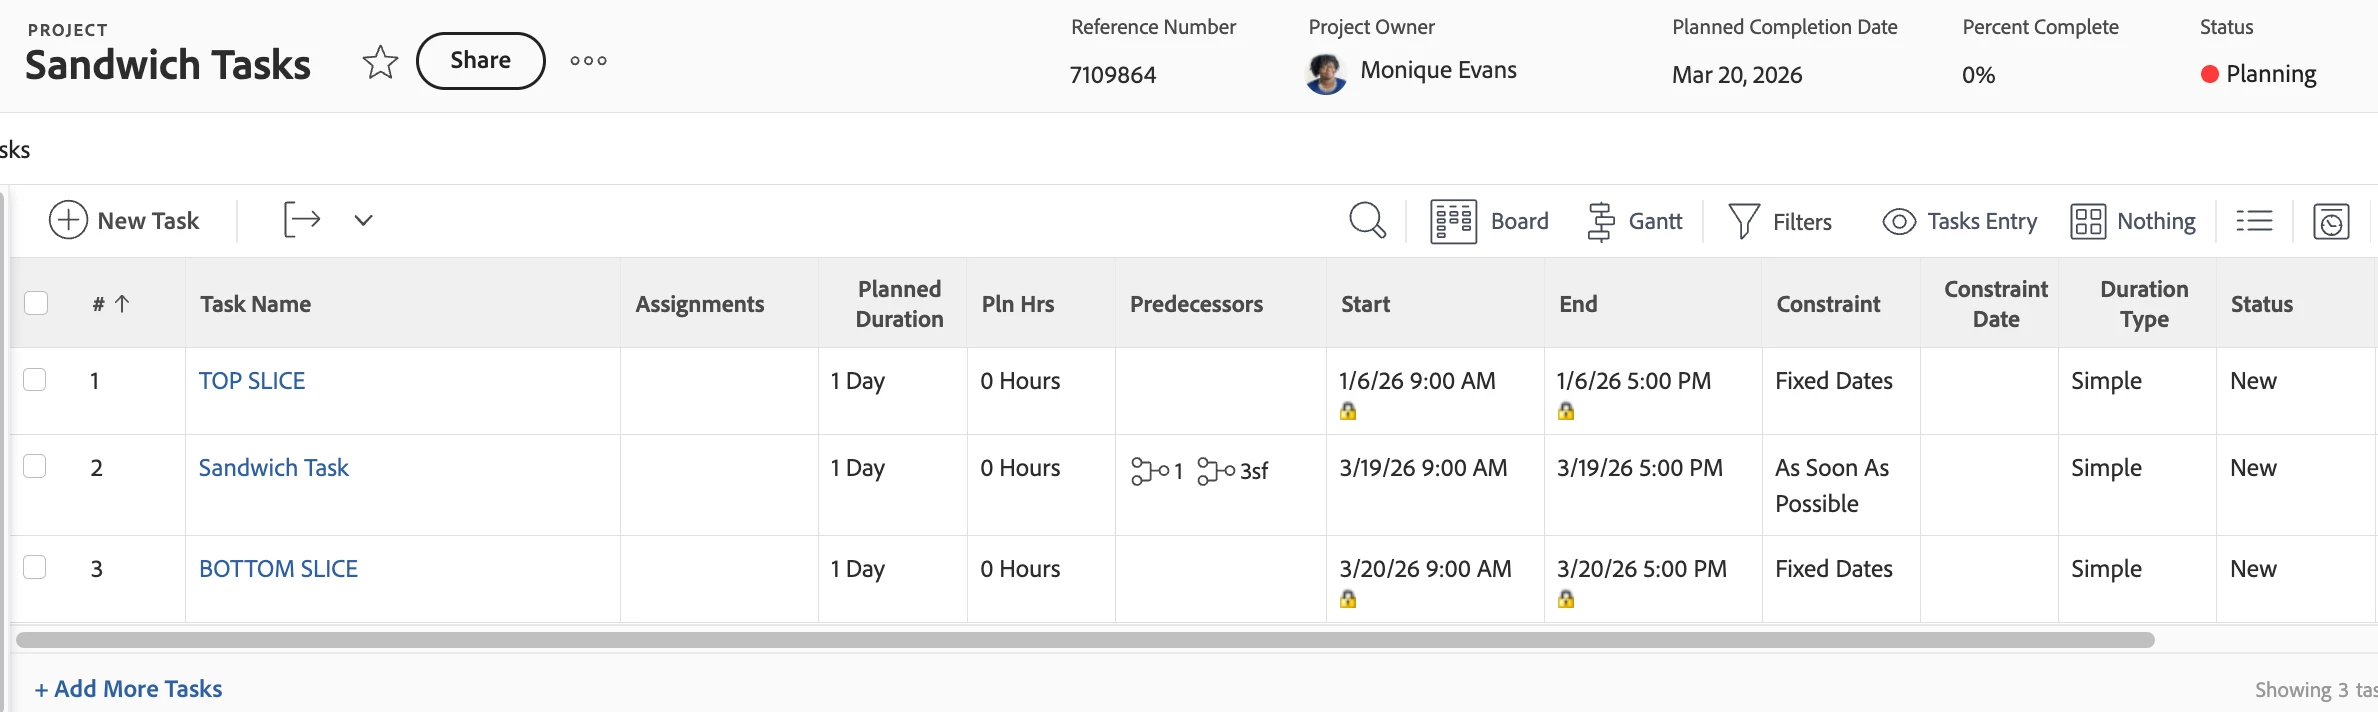Check the Sandwich Task row checkbox
Viewport: 2378px width, 712px height.
coord(35,467)
